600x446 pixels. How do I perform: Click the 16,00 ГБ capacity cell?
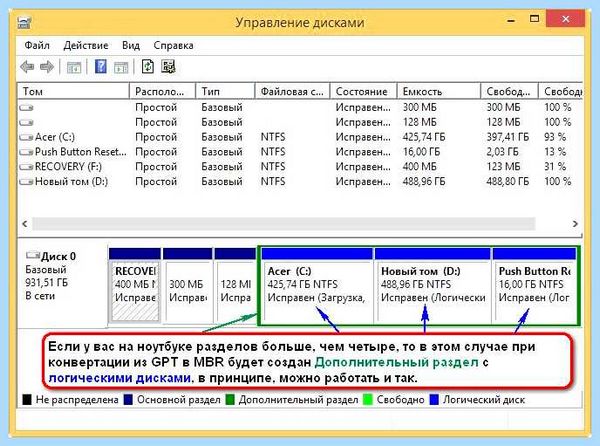coord(421,152)
